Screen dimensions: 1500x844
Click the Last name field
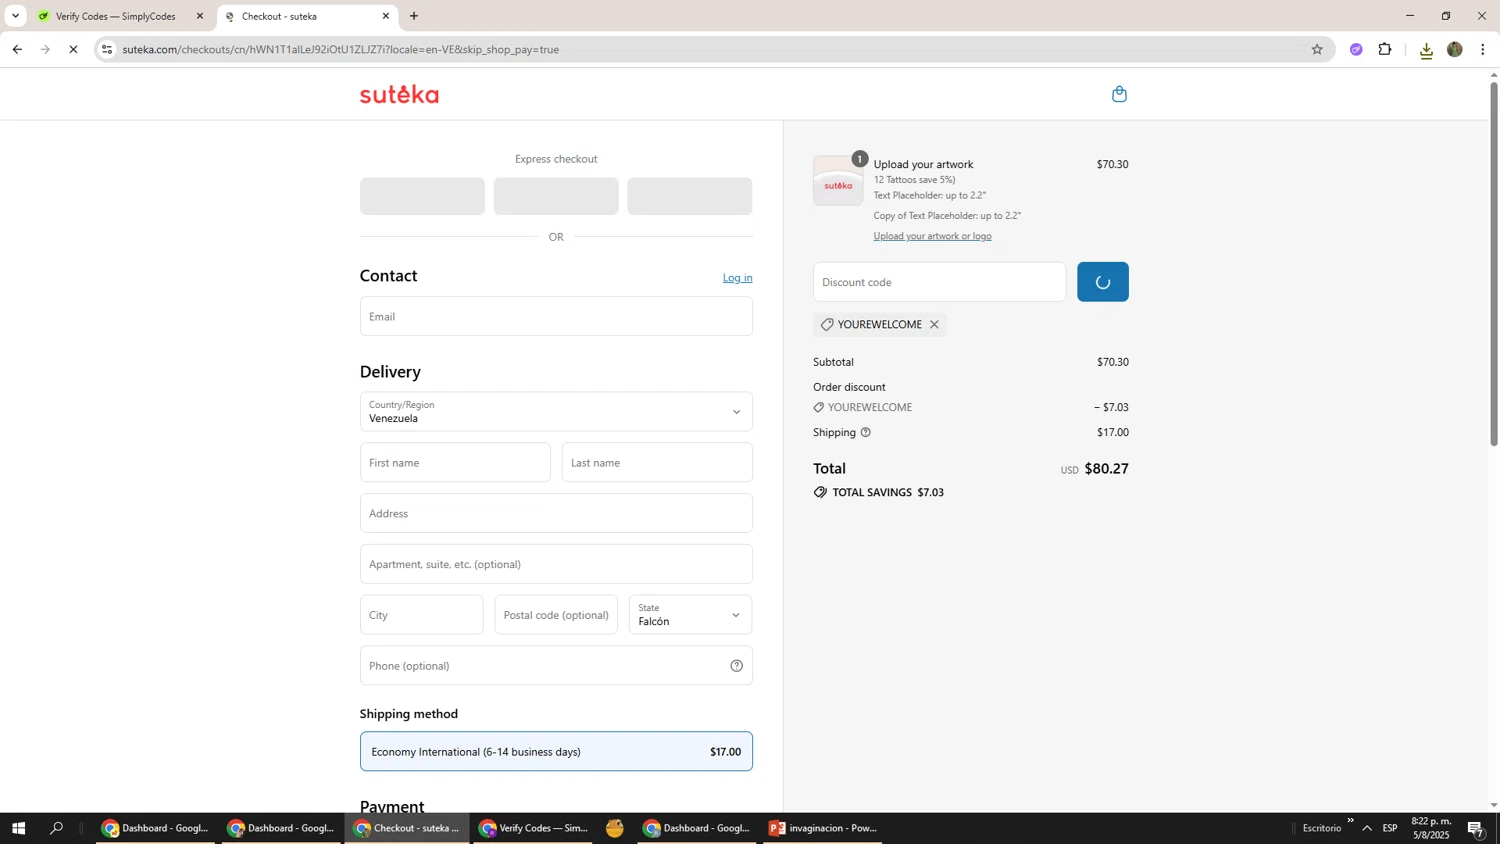(x=657, y=463)
